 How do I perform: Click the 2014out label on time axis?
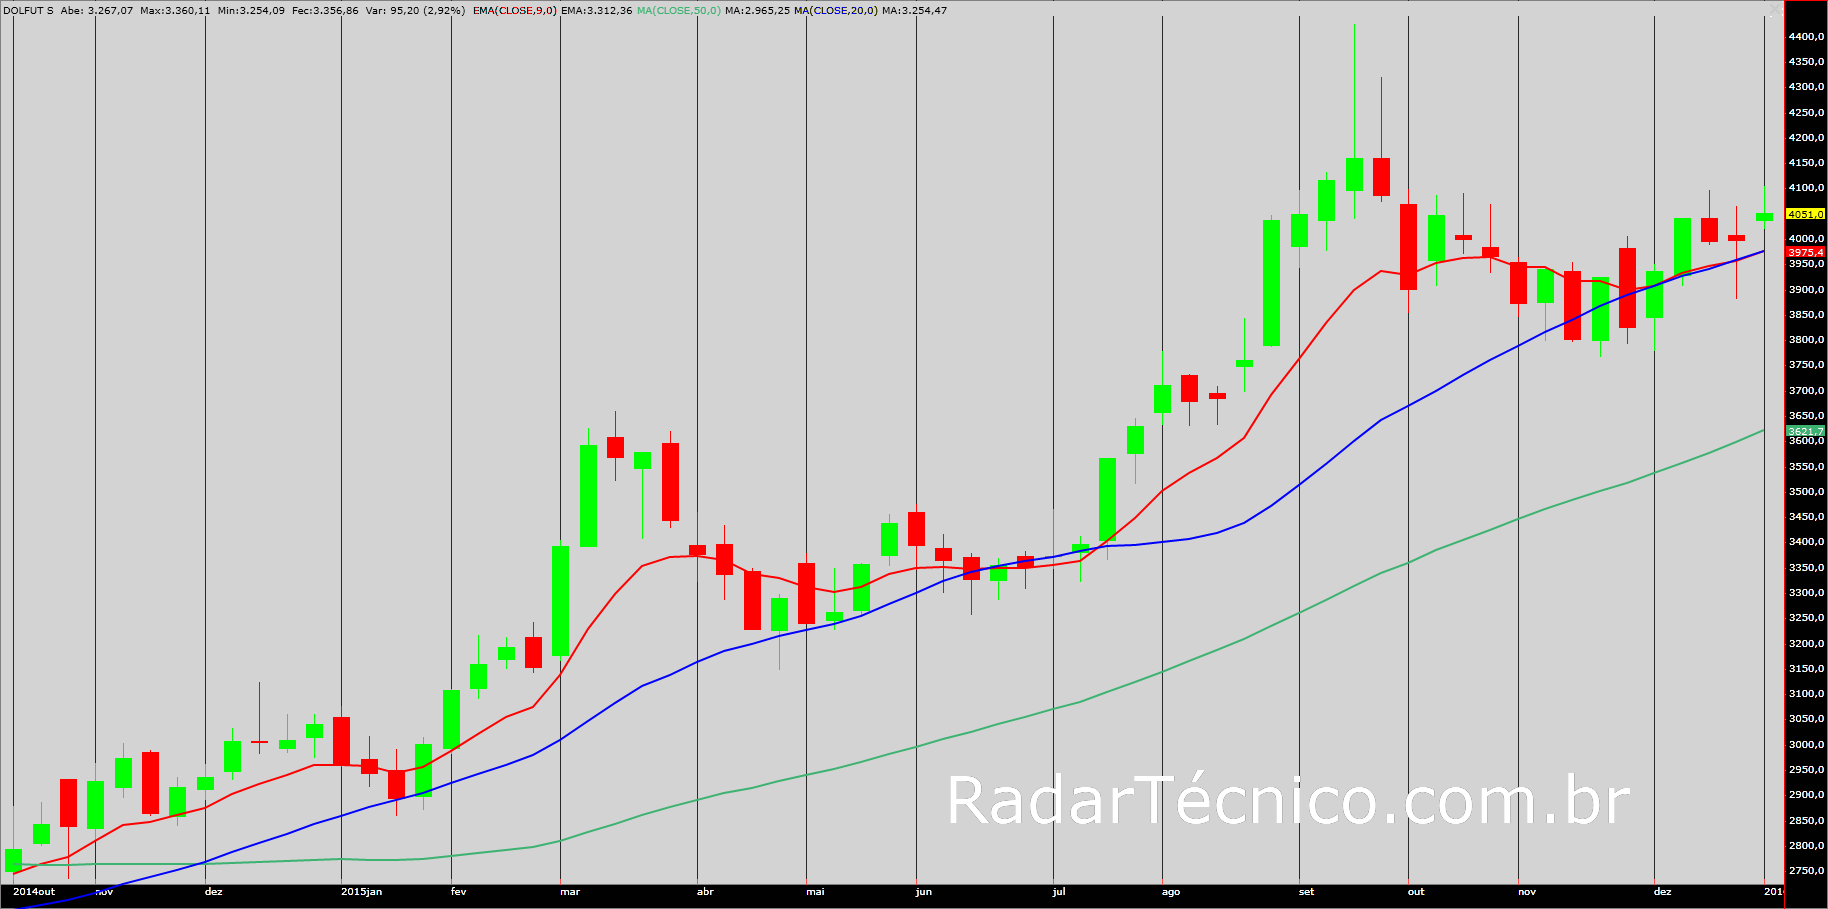(x=34, y=891)
